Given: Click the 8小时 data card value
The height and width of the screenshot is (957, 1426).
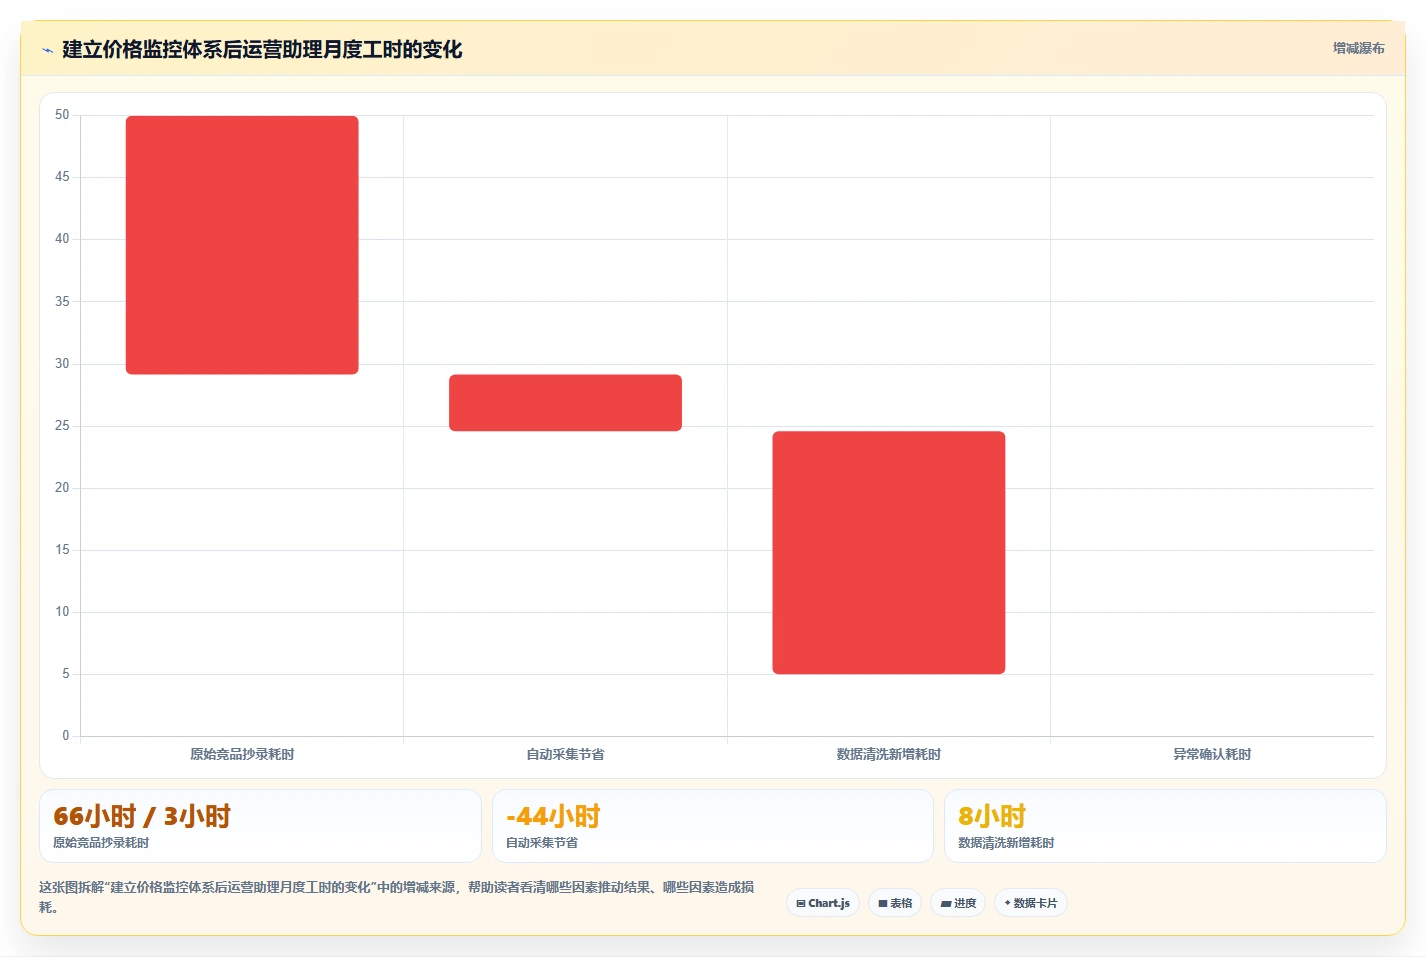Looking at the screenshot, I should [992, 816].
